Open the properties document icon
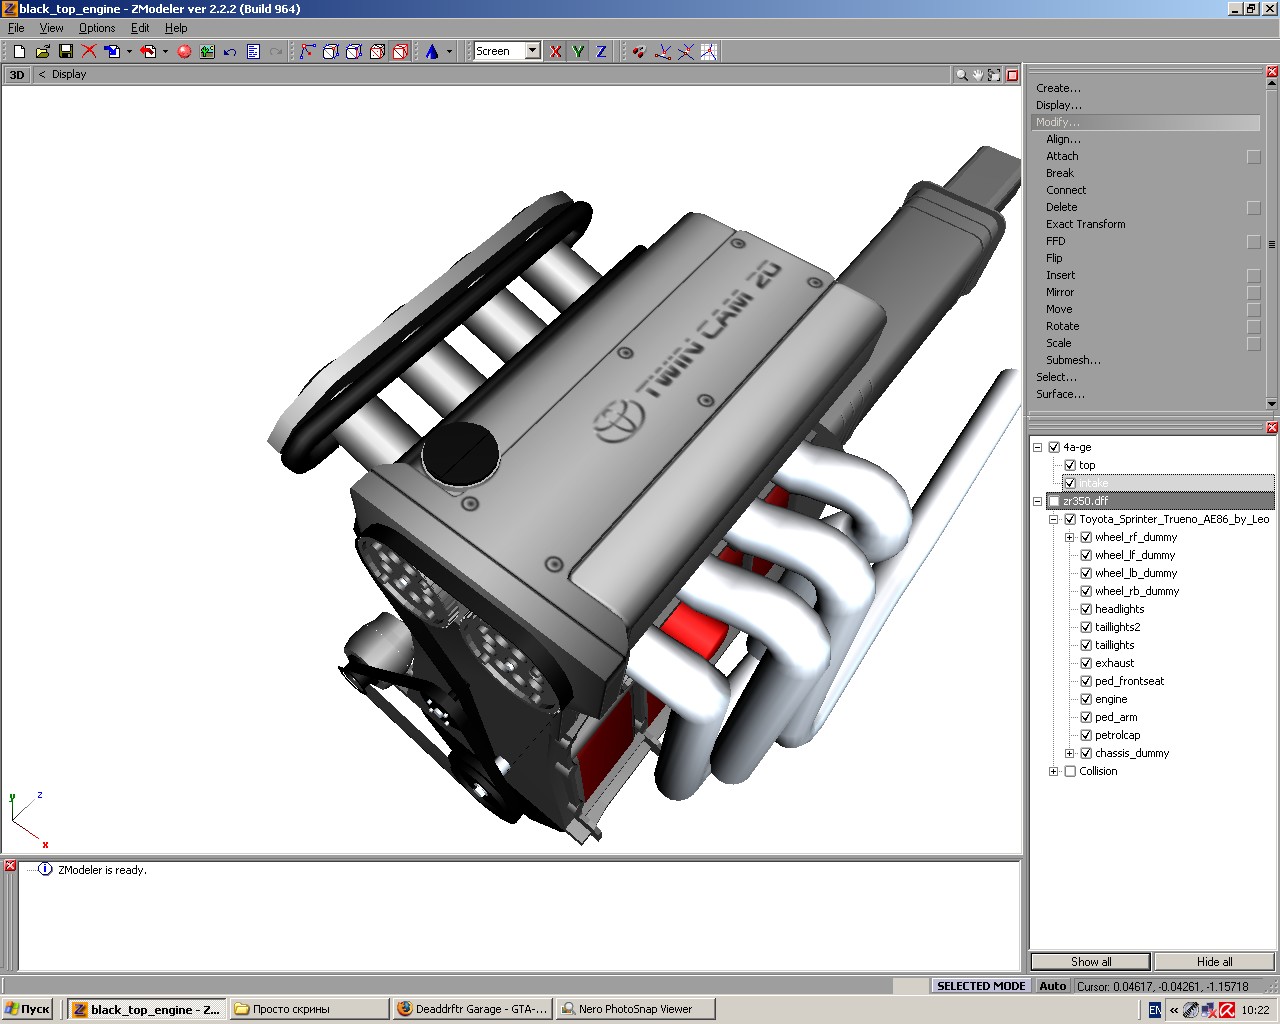The width and height of the screenshot is (1280, 1024). (253, 51)
